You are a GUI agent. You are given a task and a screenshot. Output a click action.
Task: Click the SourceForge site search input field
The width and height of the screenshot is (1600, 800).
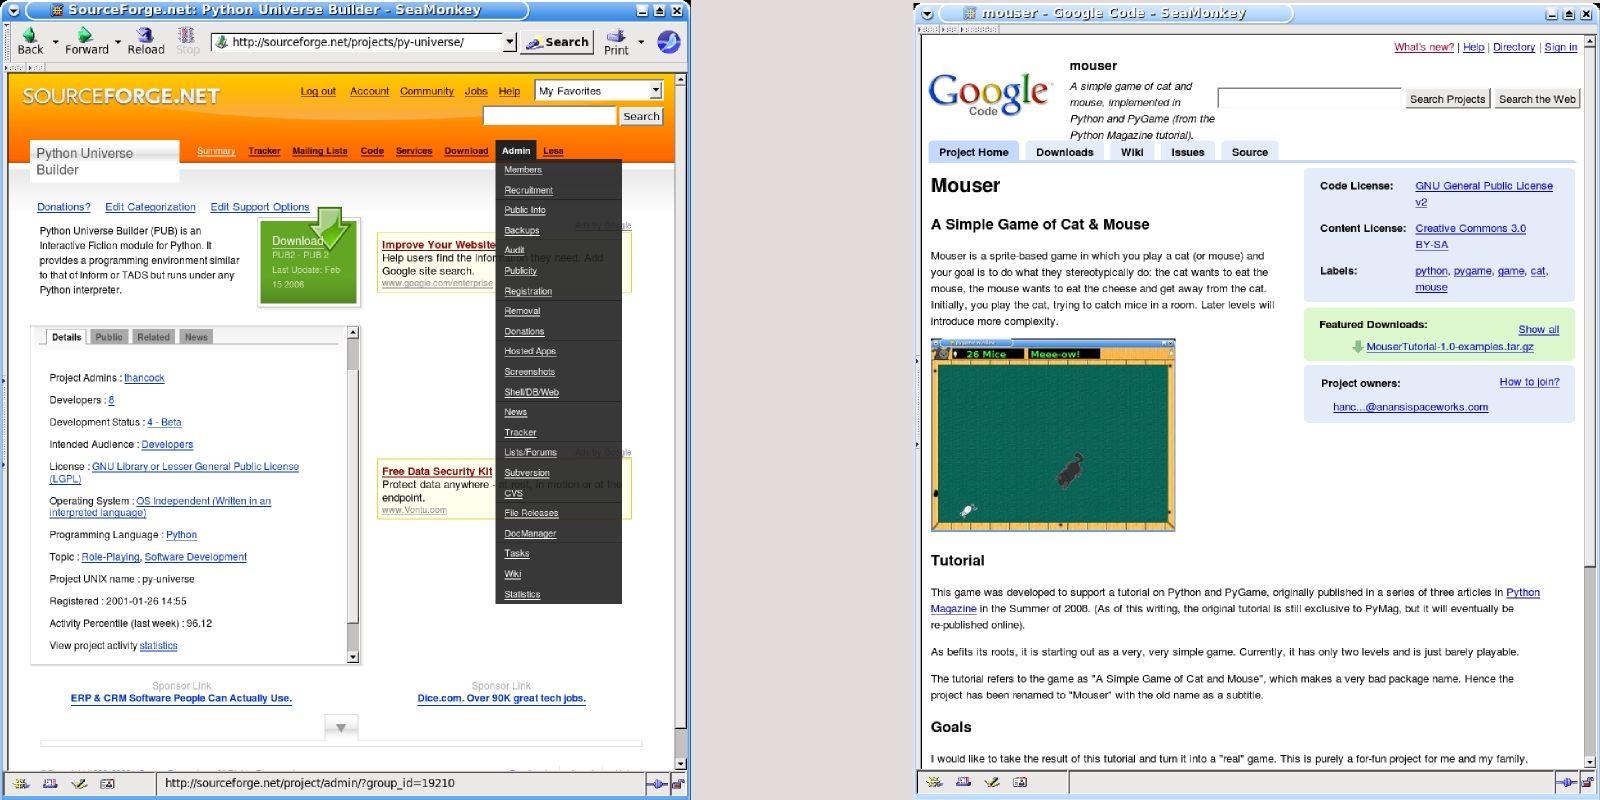[549, 116]
